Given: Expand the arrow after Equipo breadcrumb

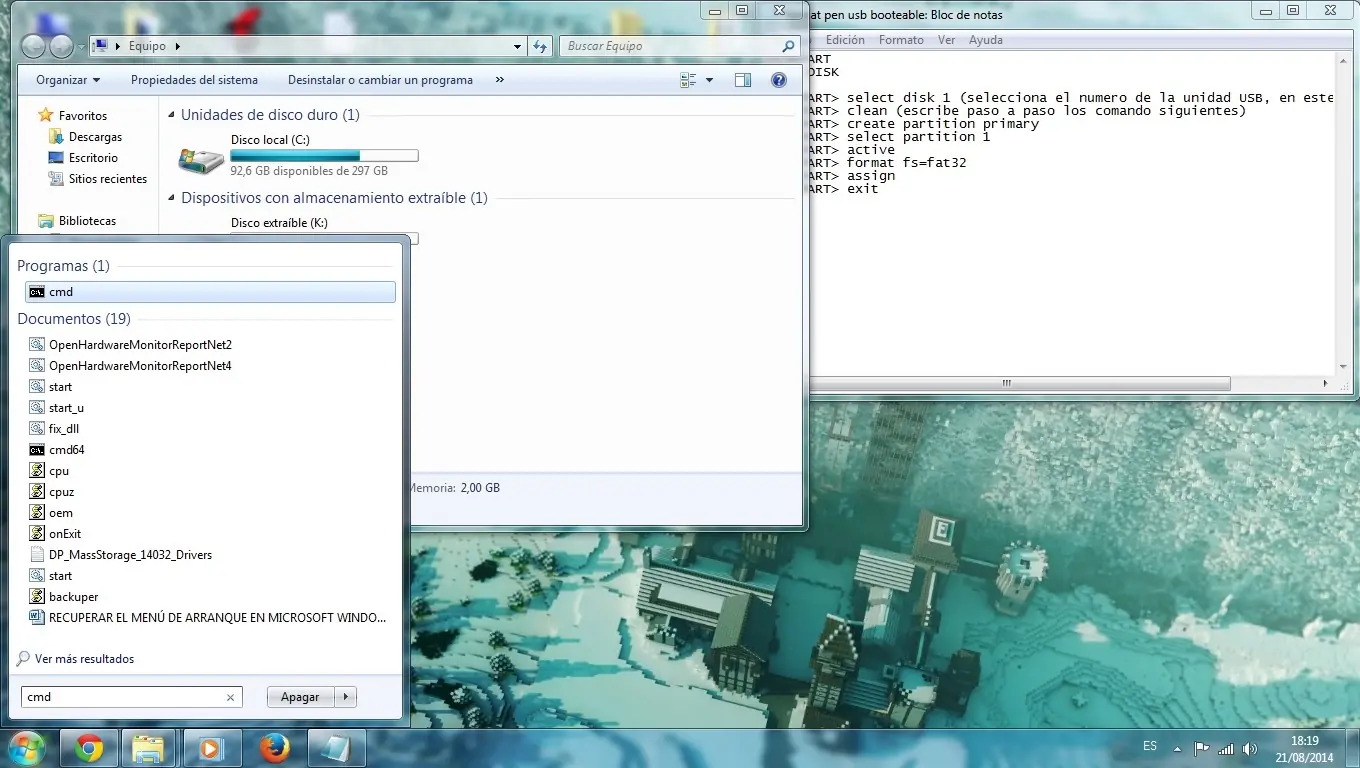Looking at the screenshot, I should click(x=178, y=46).
